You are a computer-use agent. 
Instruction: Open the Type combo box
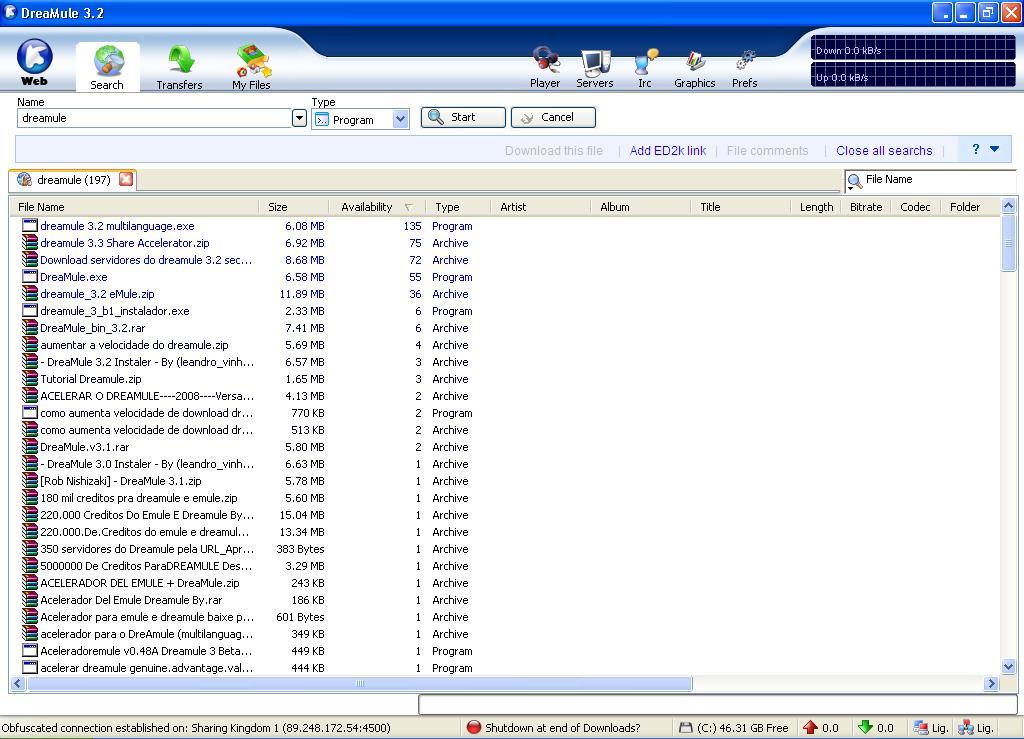point(360,119)
